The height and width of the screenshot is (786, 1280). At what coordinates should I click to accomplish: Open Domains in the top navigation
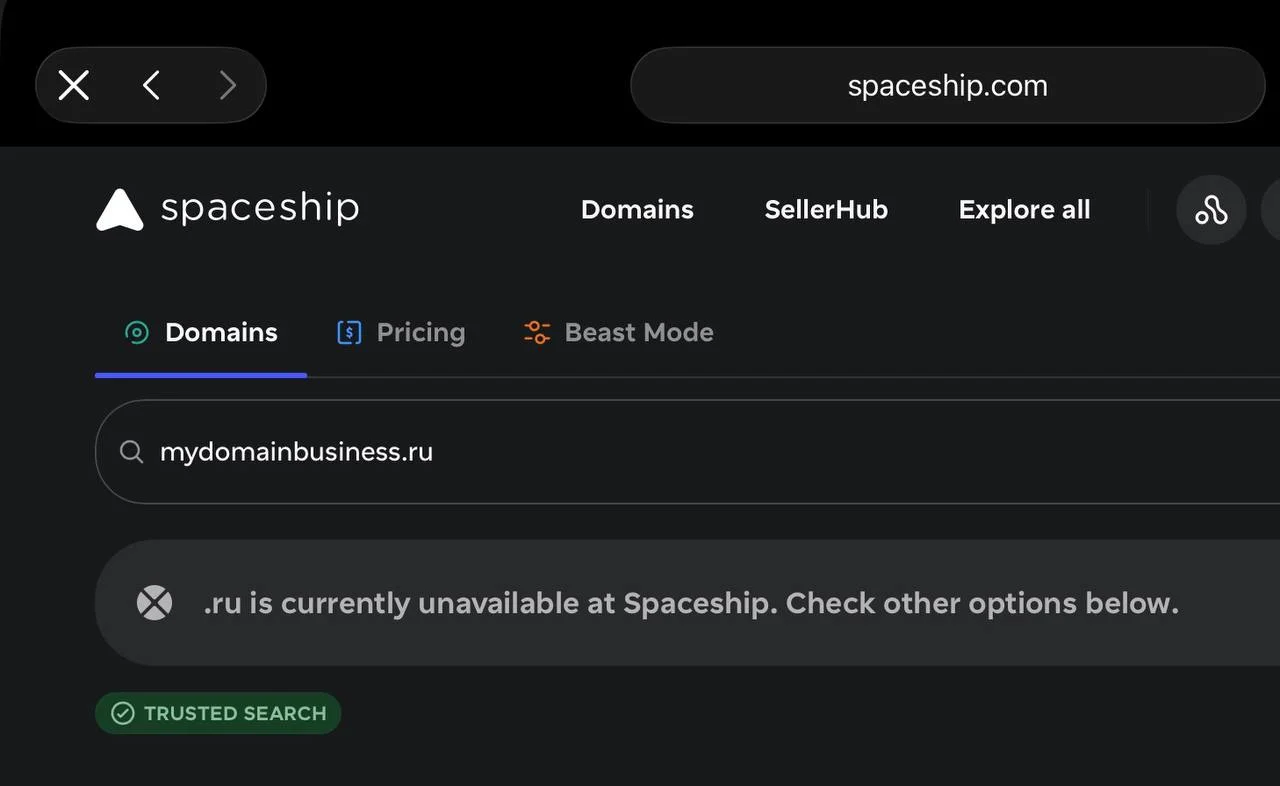click(x=637, y=210)
